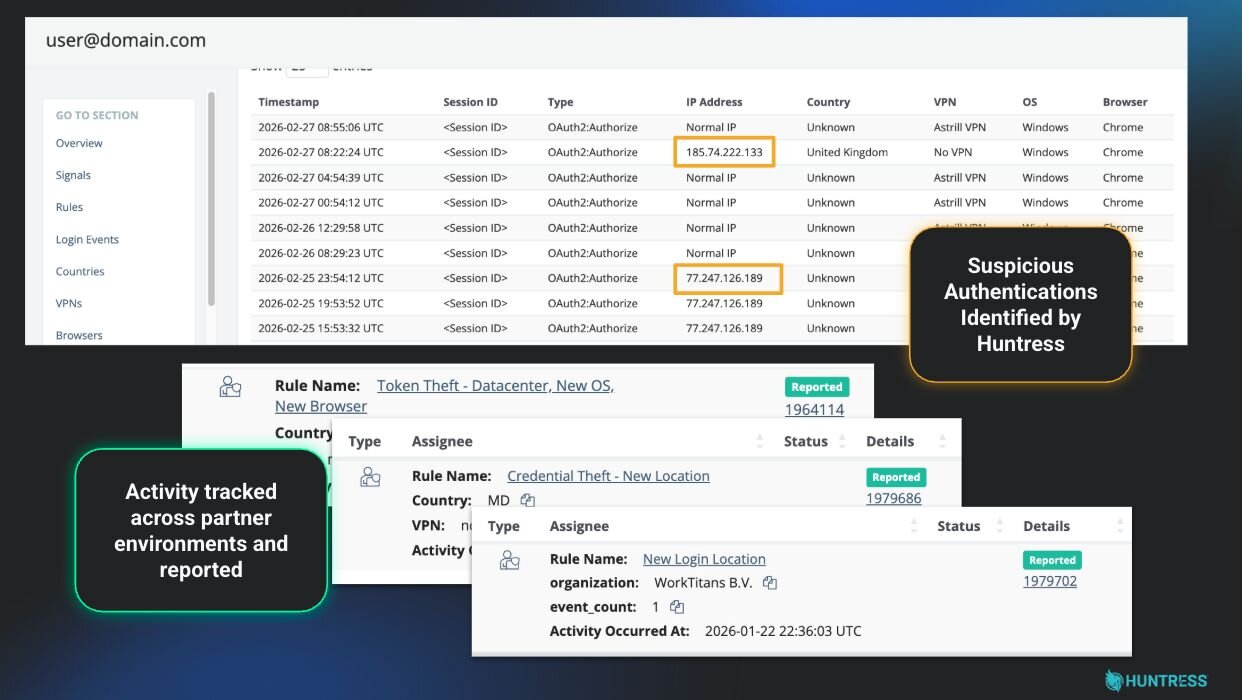Select Countries in the sidebar
The image size is (1242, 700).
(x=80, y=272)
